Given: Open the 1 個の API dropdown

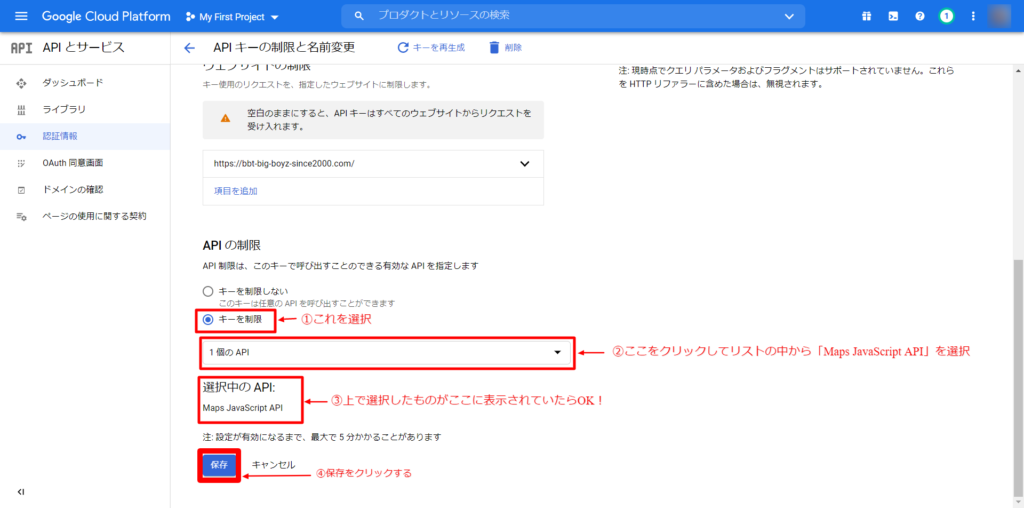Looking at the screenshot, I should pos(387,353).
